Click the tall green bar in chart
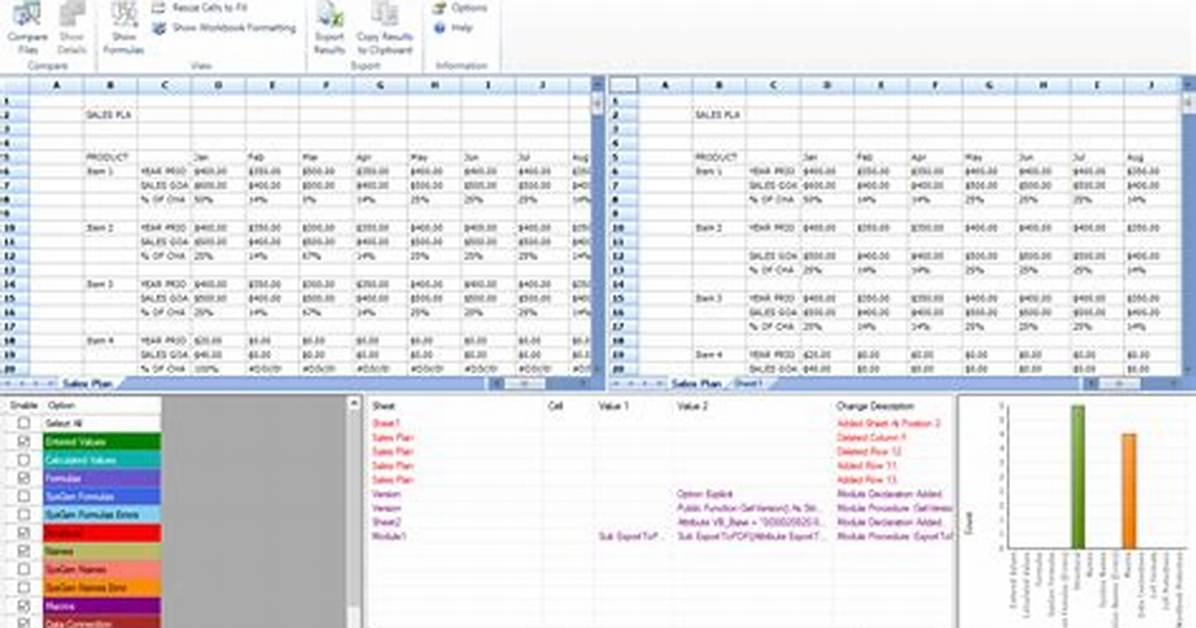 click(1077, 477)
